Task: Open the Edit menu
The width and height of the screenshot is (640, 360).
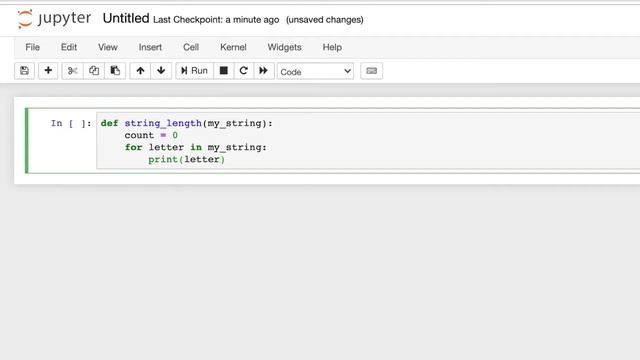Action: point(69,47)
